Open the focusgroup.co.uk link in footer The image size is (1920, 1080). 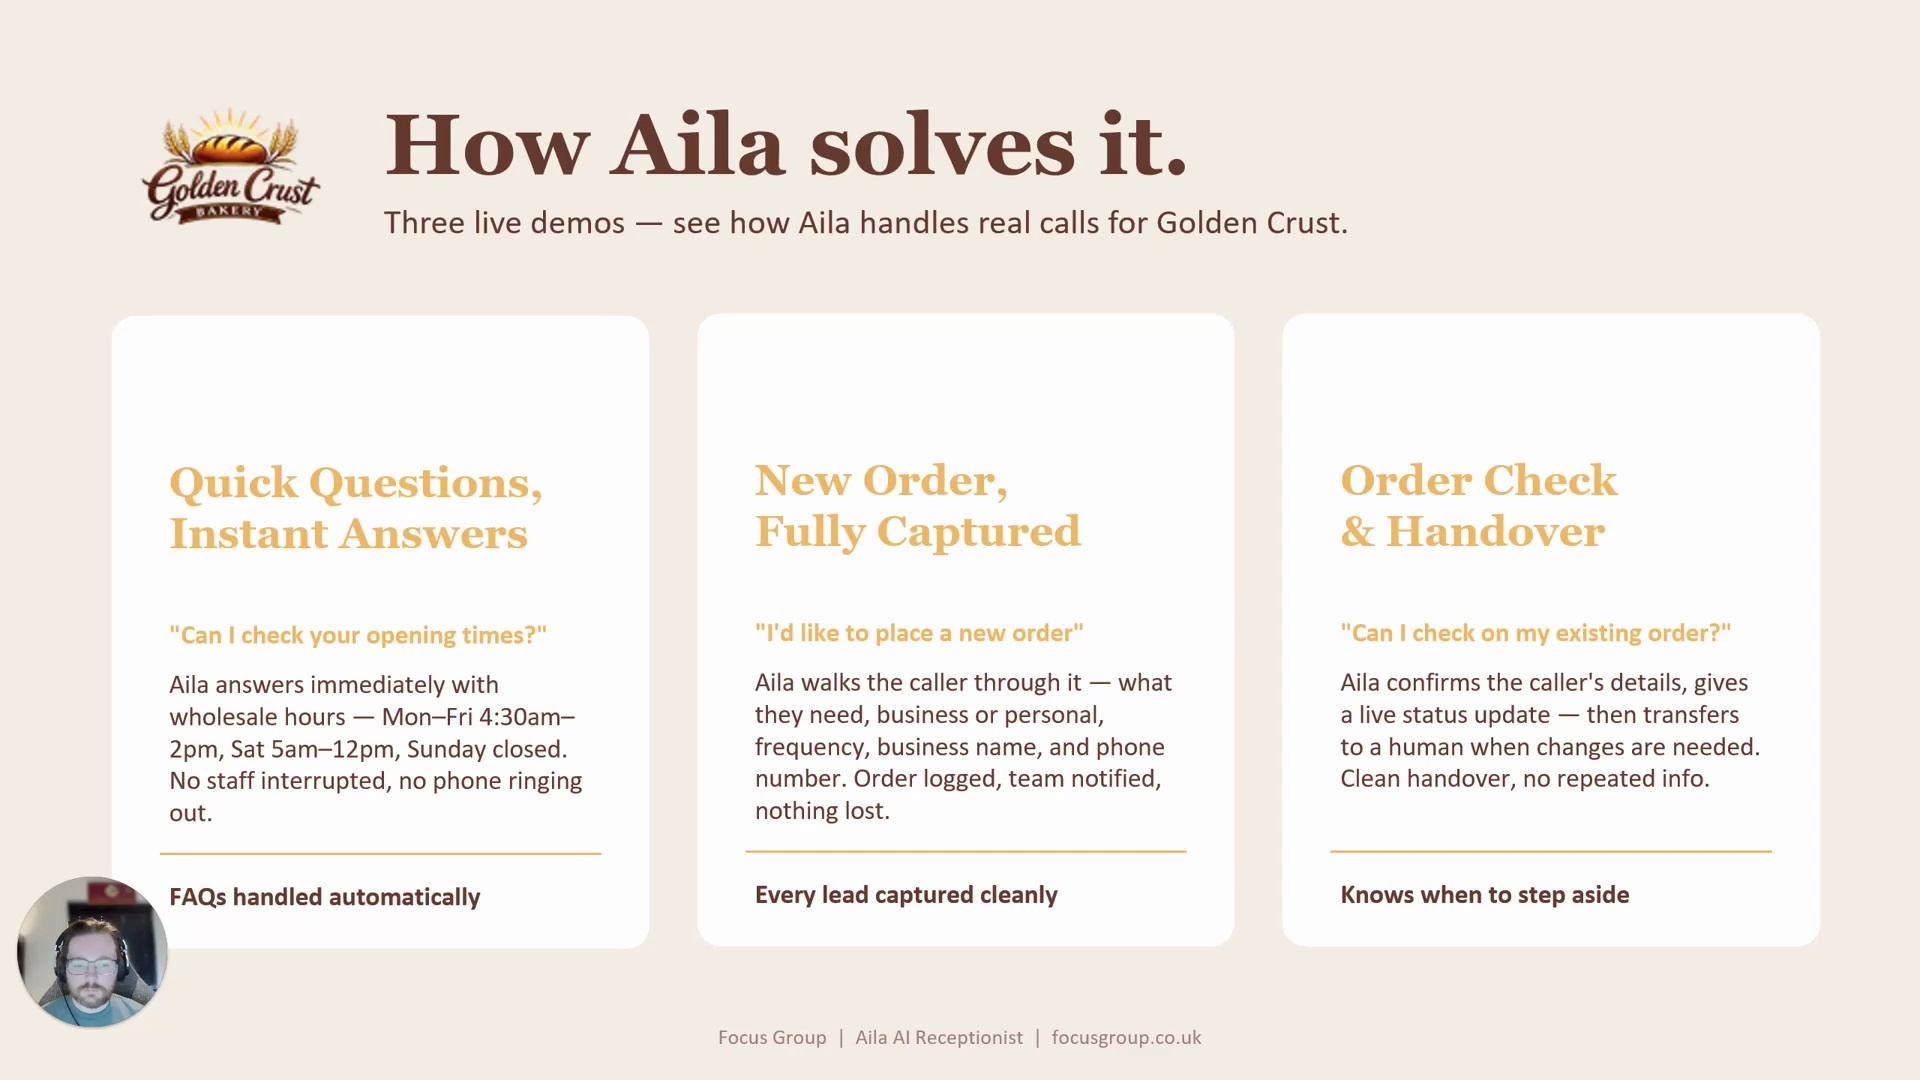pyautogui.click(x=1126, y=1038)
